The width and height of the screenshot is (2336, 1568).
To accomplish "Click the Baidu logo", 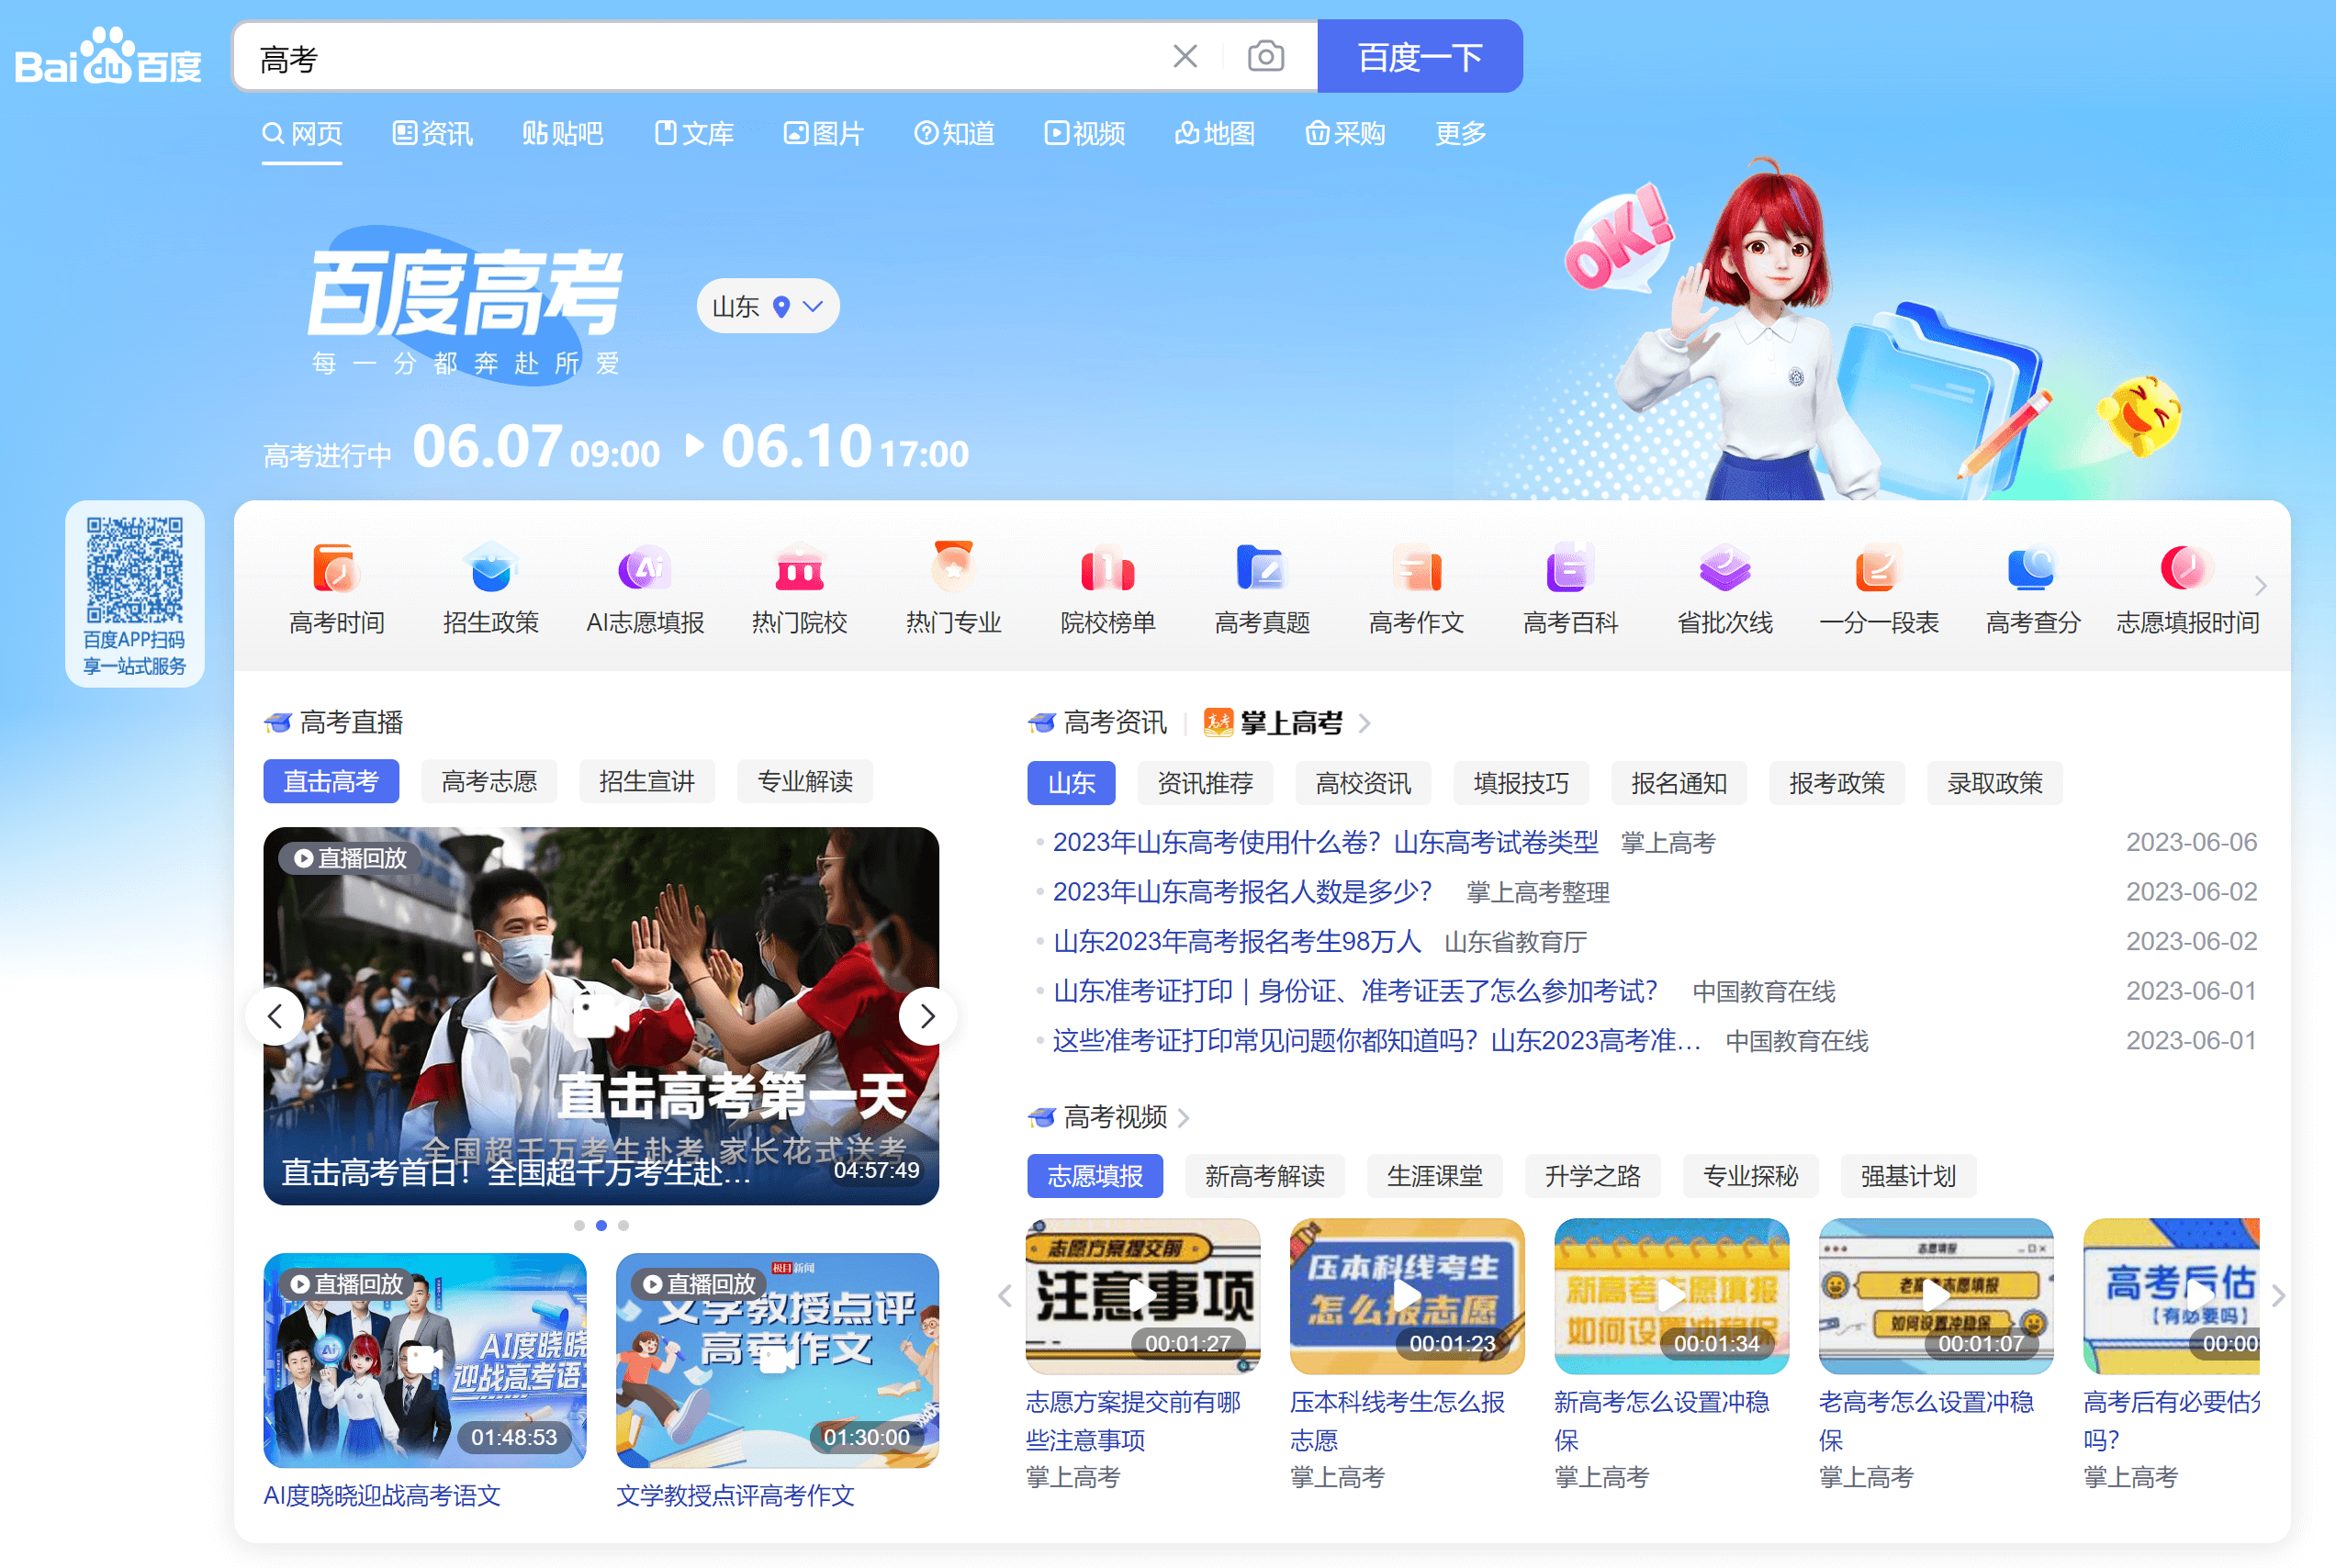I will (108, 57).
